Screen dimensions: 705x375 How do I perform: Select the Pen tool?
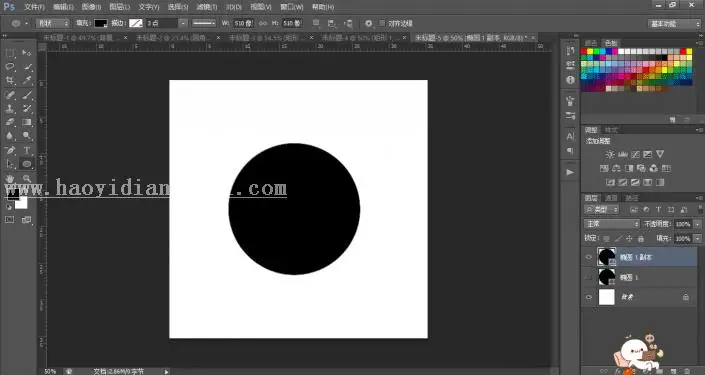point(10,150)
